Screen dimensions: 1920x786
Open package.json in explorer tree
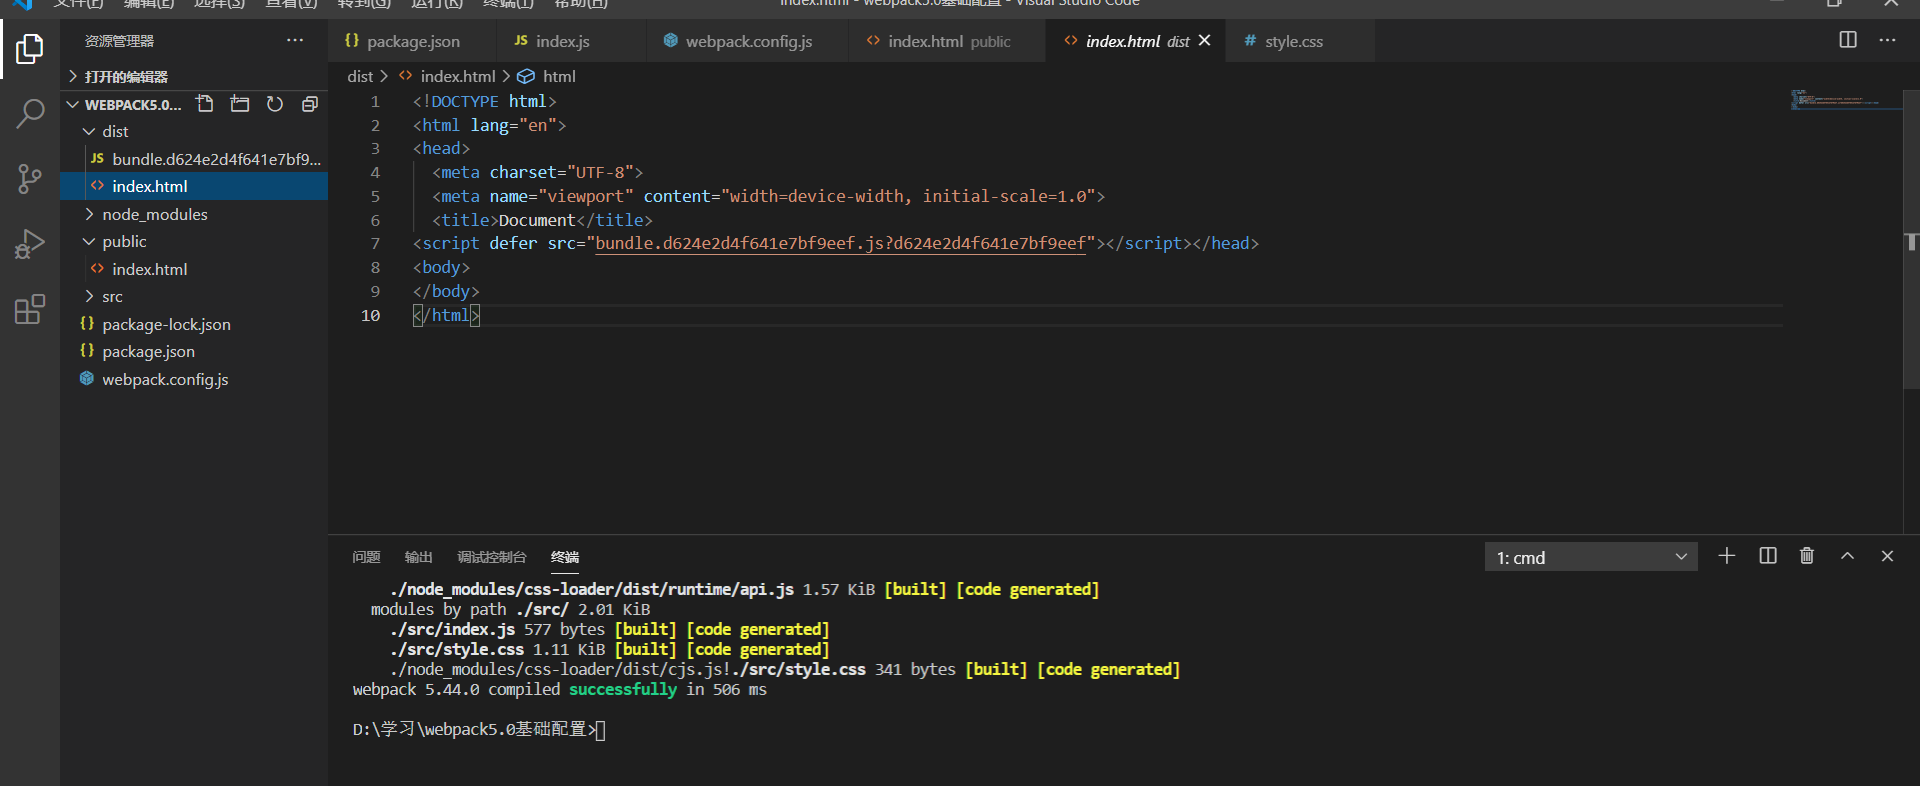click(x=194, y=351)
